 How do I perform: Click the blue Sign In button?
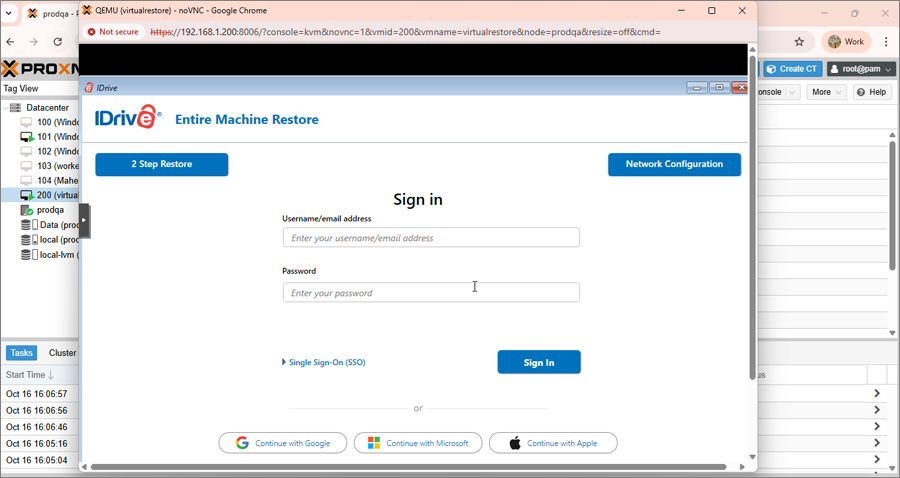tap(539, 362)
